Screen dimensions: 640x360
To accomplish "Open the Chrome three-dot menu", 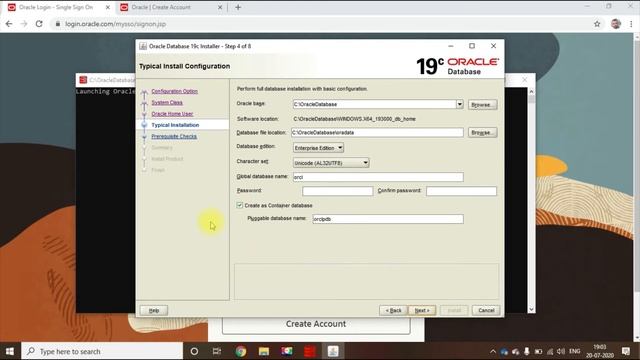I will pyautogui.click(x=631, y=24).
